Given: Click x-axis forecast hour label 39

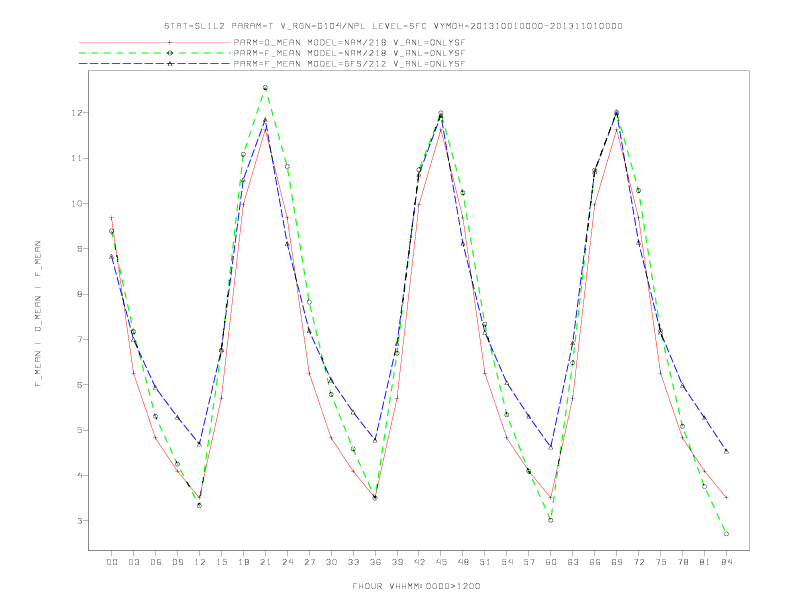Looking at the screenshot, I should click(x=397, y=562).
